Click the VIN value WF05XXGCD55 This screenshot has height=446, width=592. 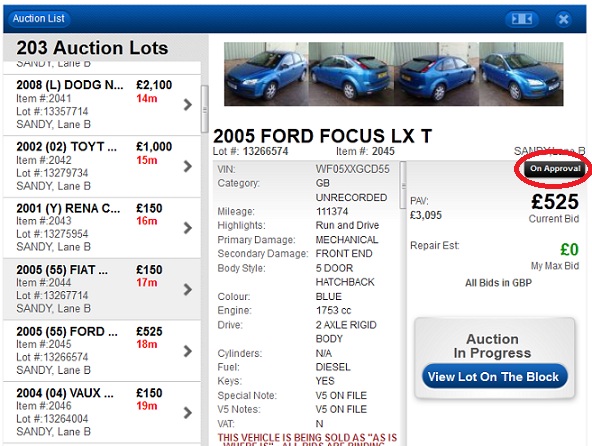pos(352,169)
